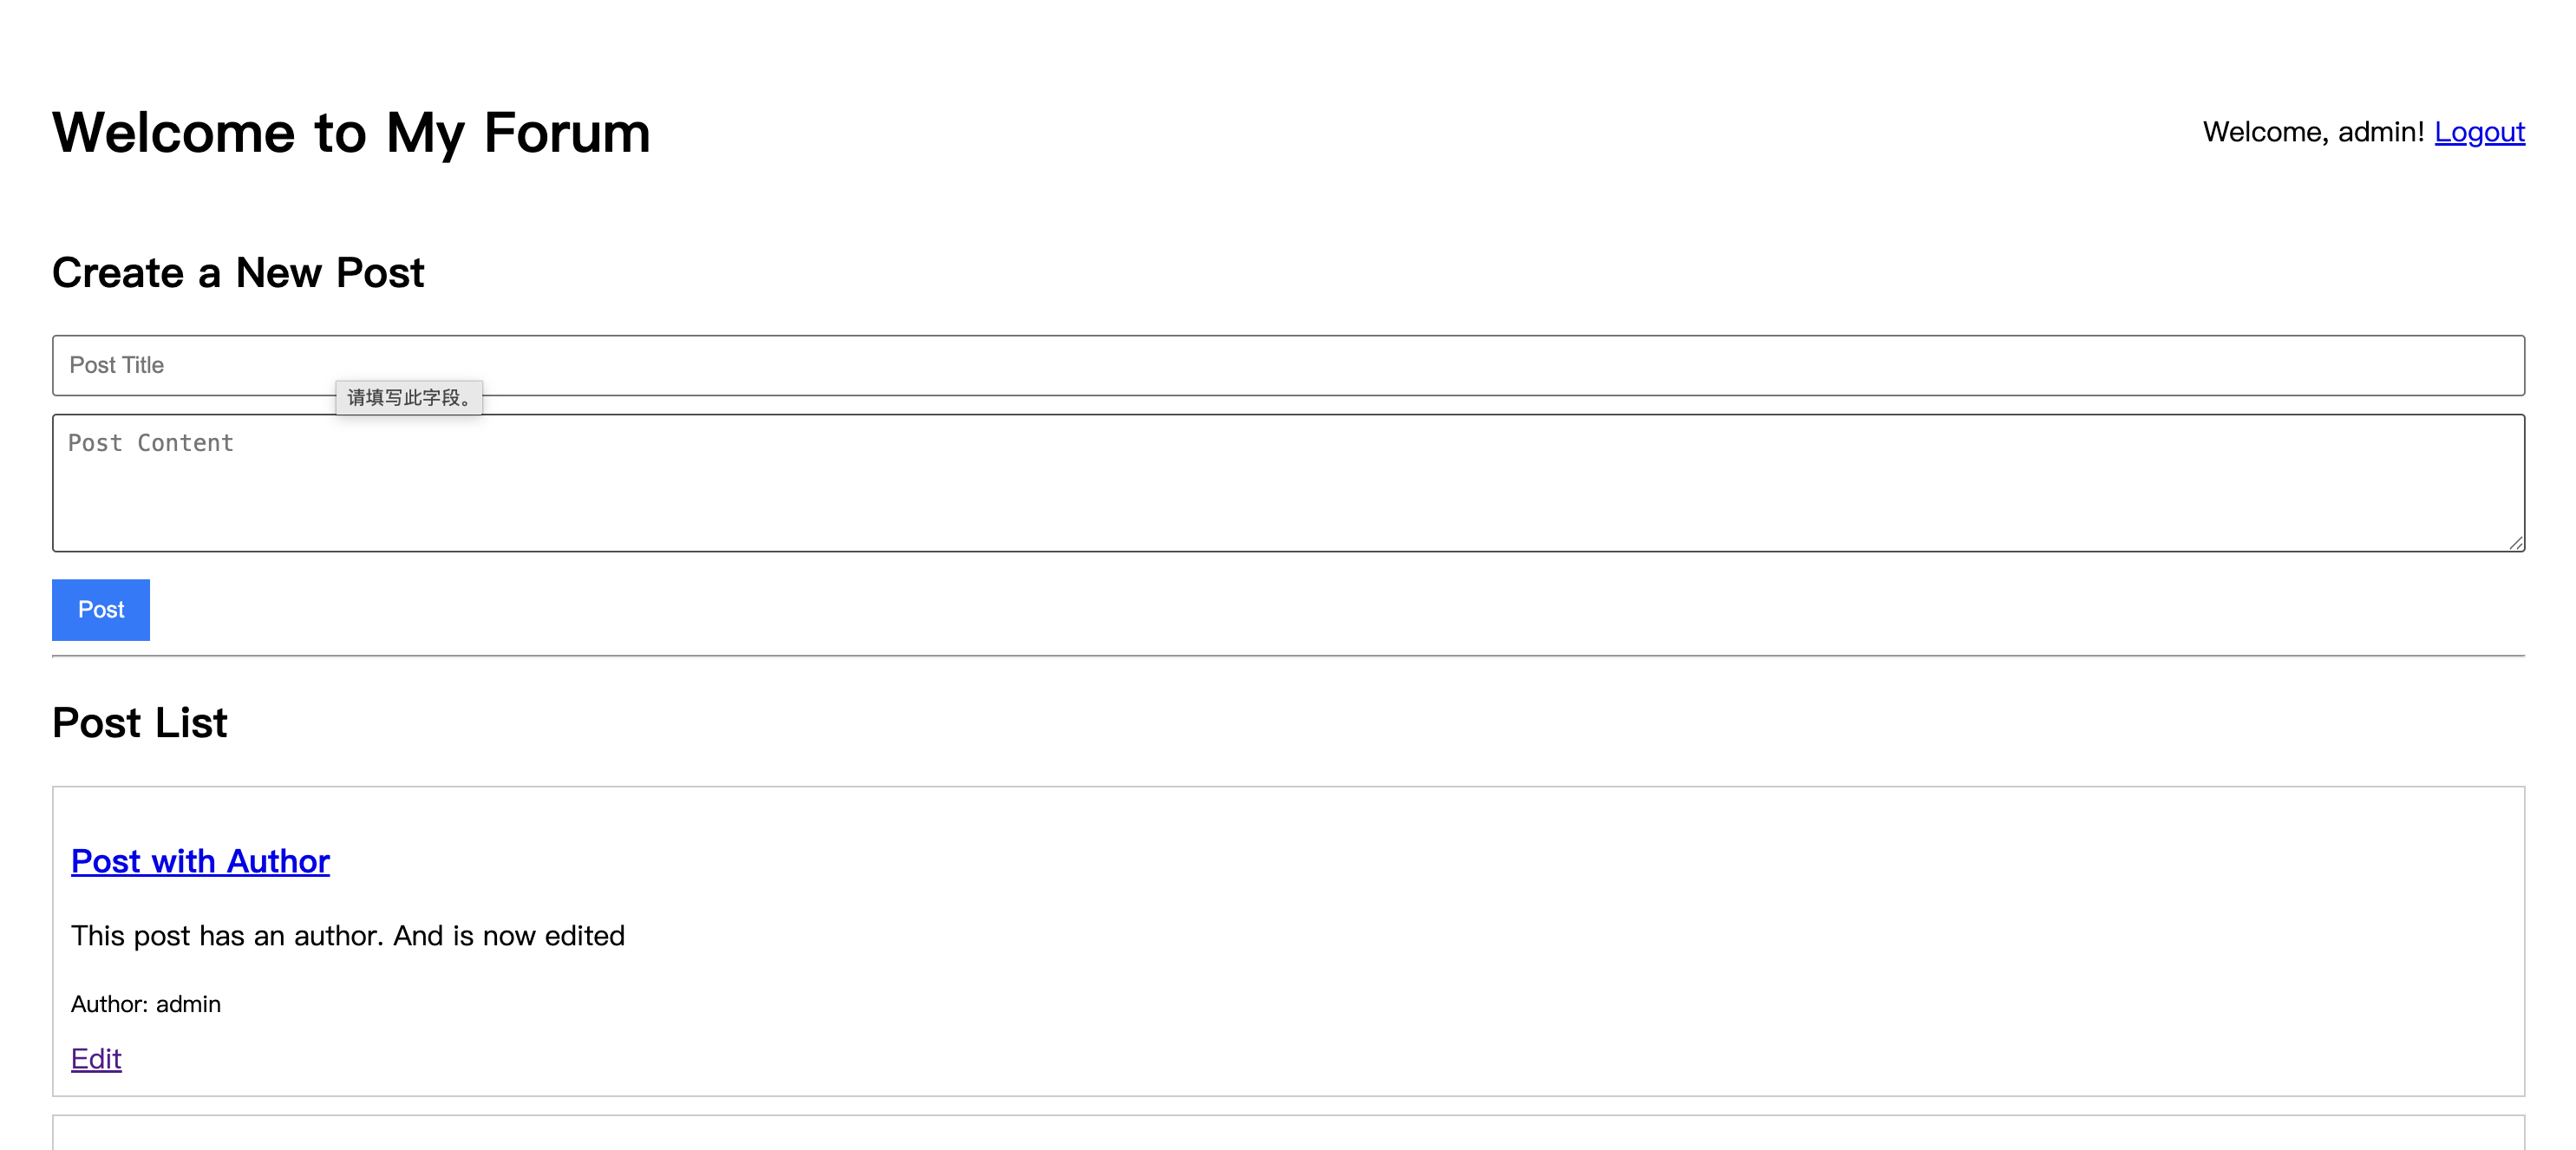The width and height of the screenshot is (2576, 1150).
Task: Click the word 'List' in Post List heading
Action: 191,723
